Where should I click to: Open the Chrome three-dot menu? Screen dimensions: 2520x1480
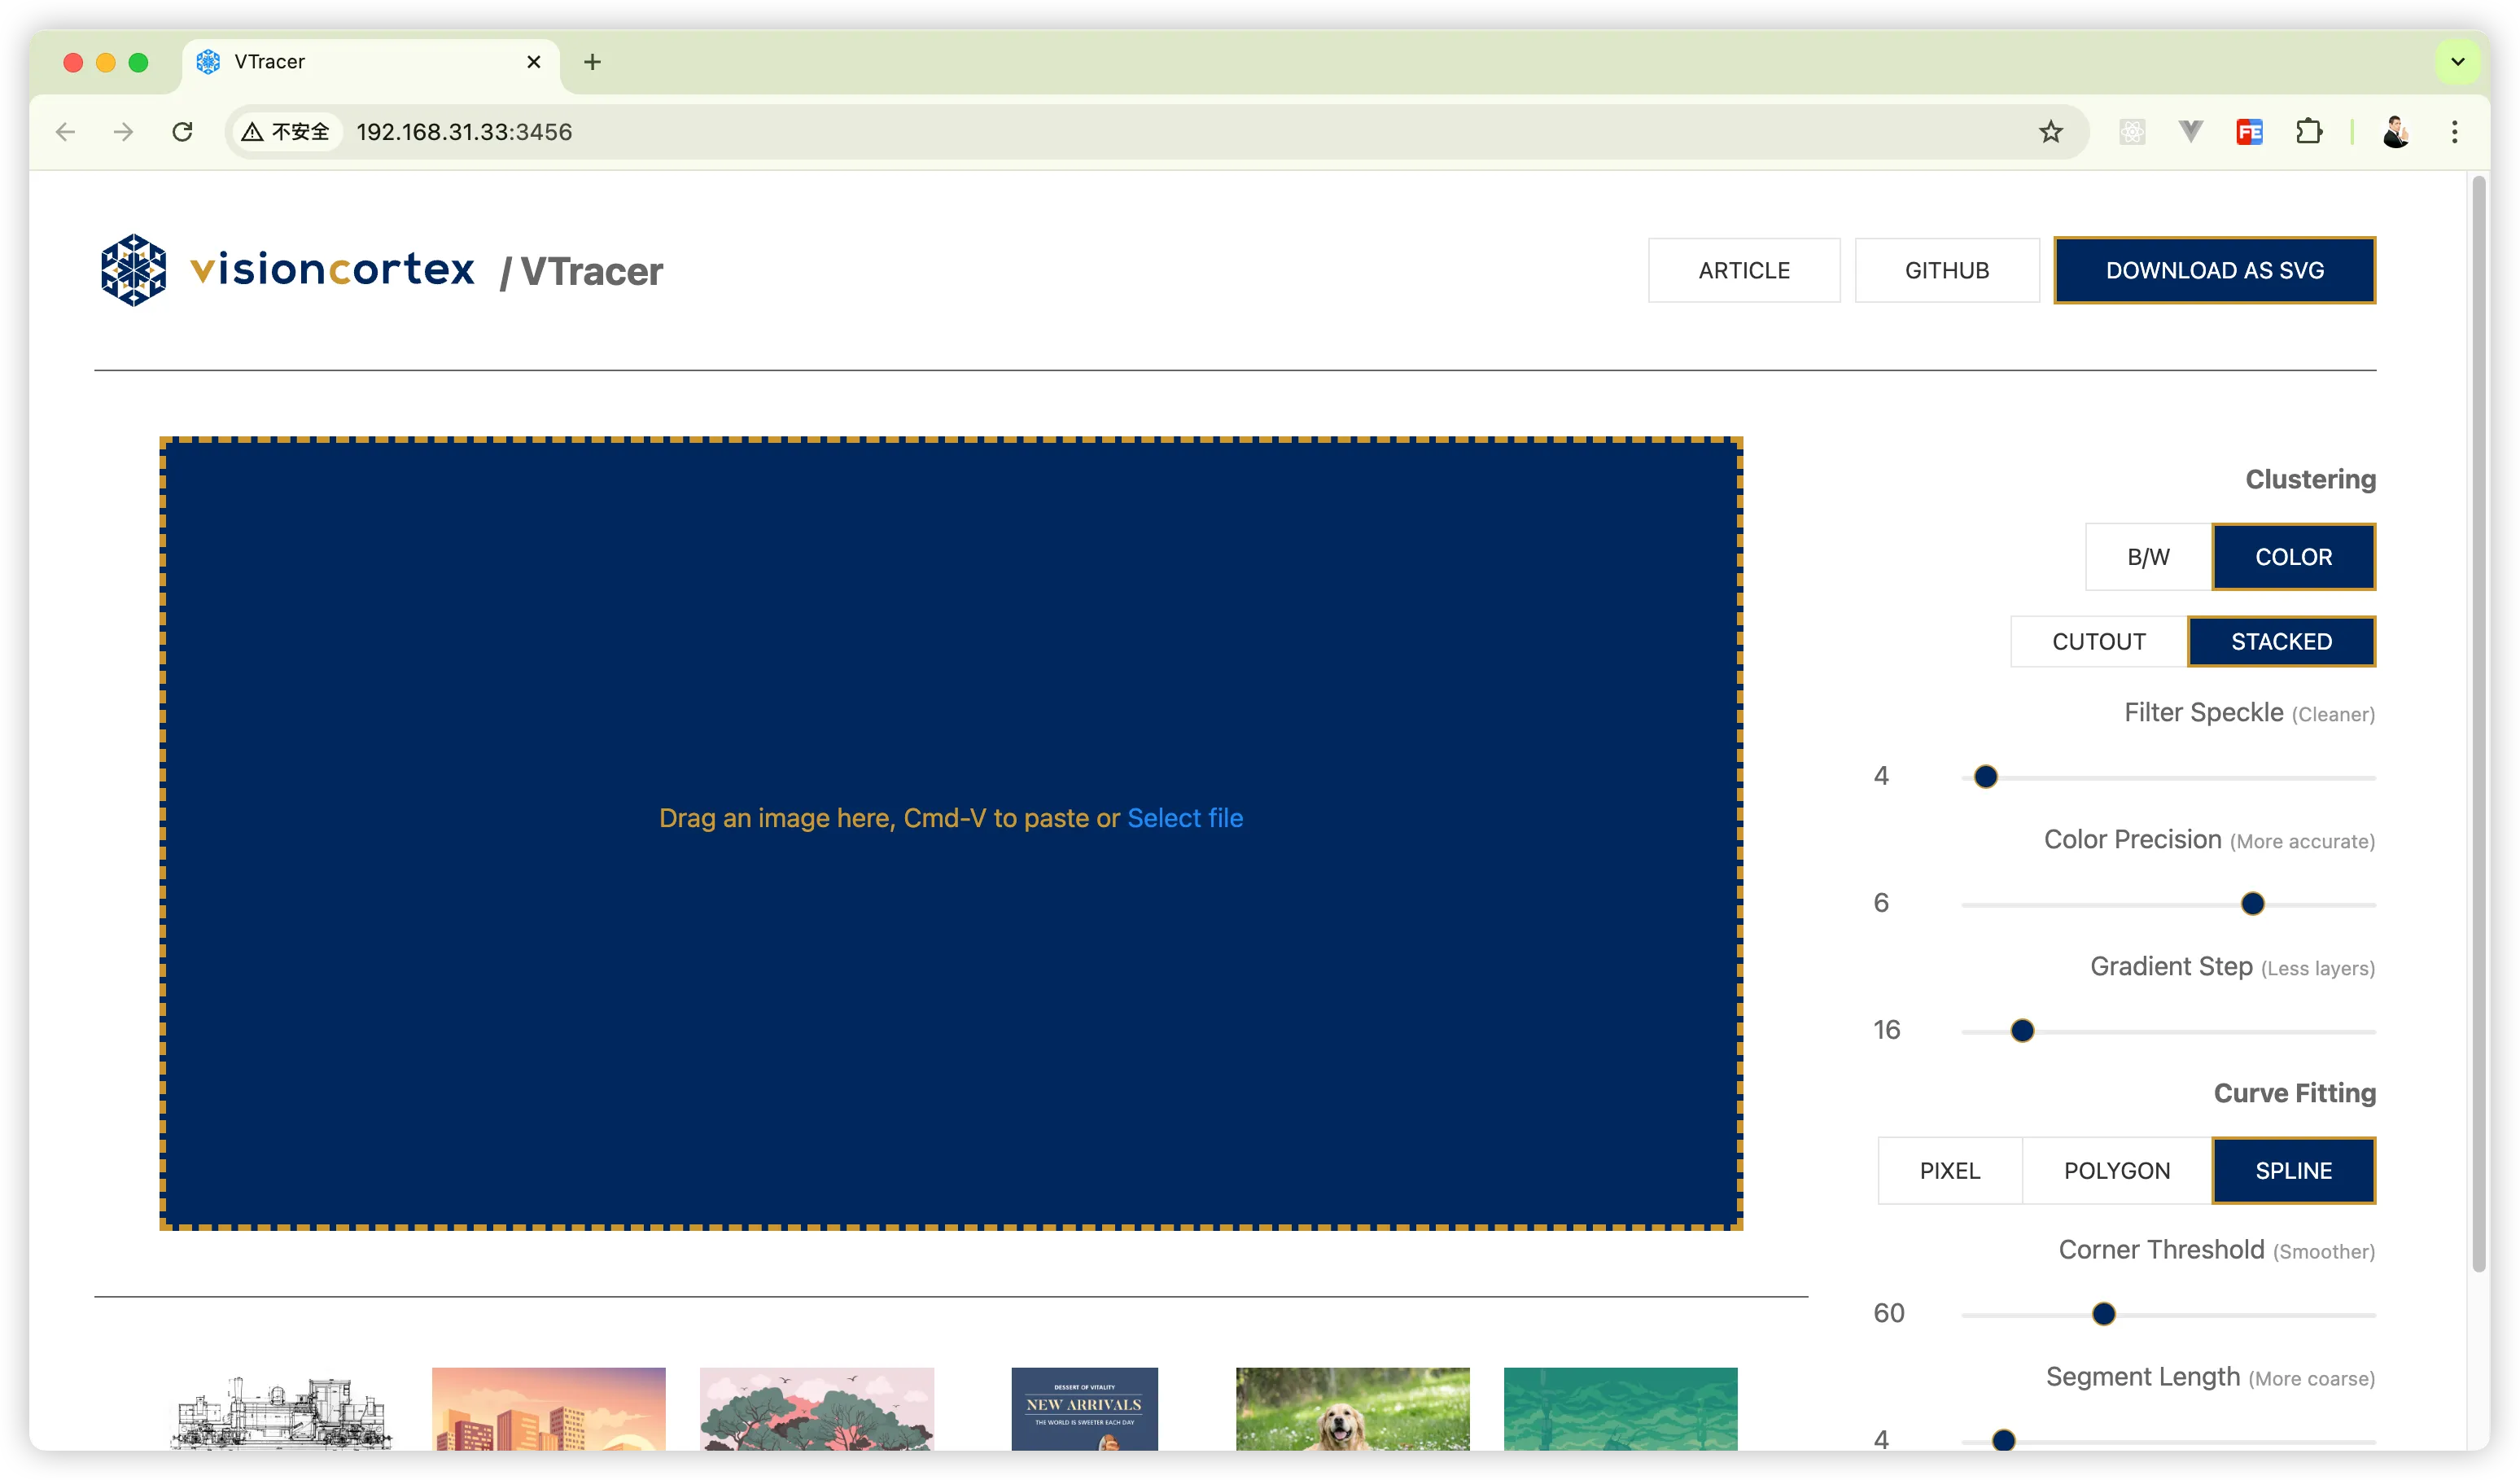tap(2454, 132)
